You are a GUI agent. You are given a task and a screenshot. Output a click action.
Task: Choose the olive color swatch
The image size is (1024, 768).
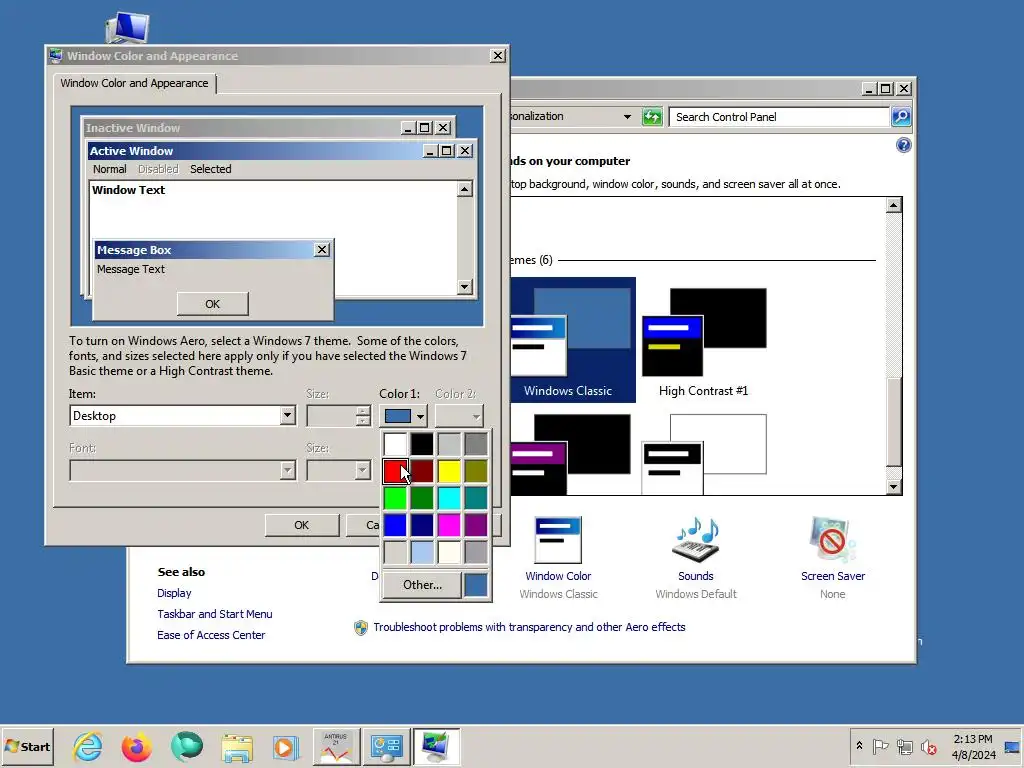pyautogui.click(x=476, y=471)
